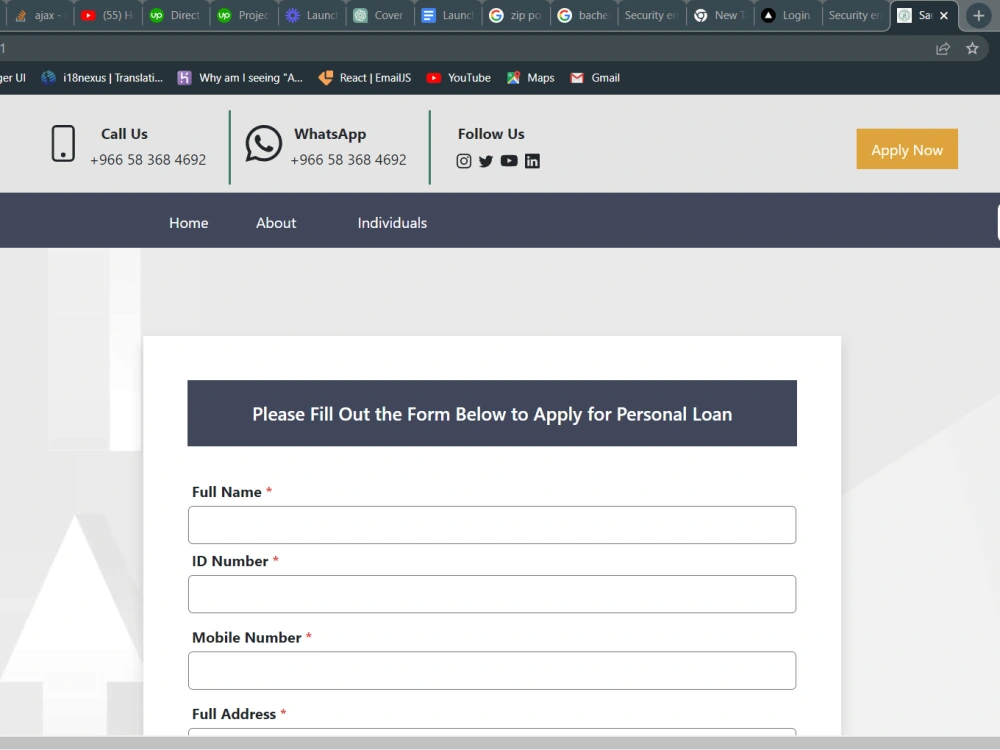Switch to the zip po Google tab

[515, 15]
